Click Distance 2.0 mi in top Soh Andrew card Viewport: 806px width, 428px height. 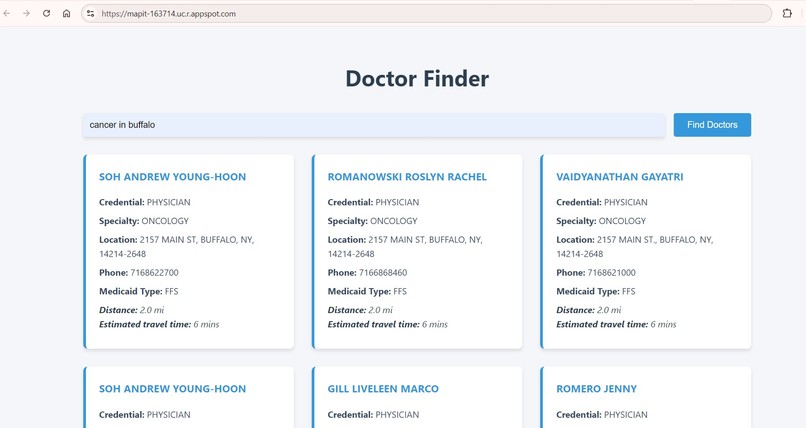132,310
